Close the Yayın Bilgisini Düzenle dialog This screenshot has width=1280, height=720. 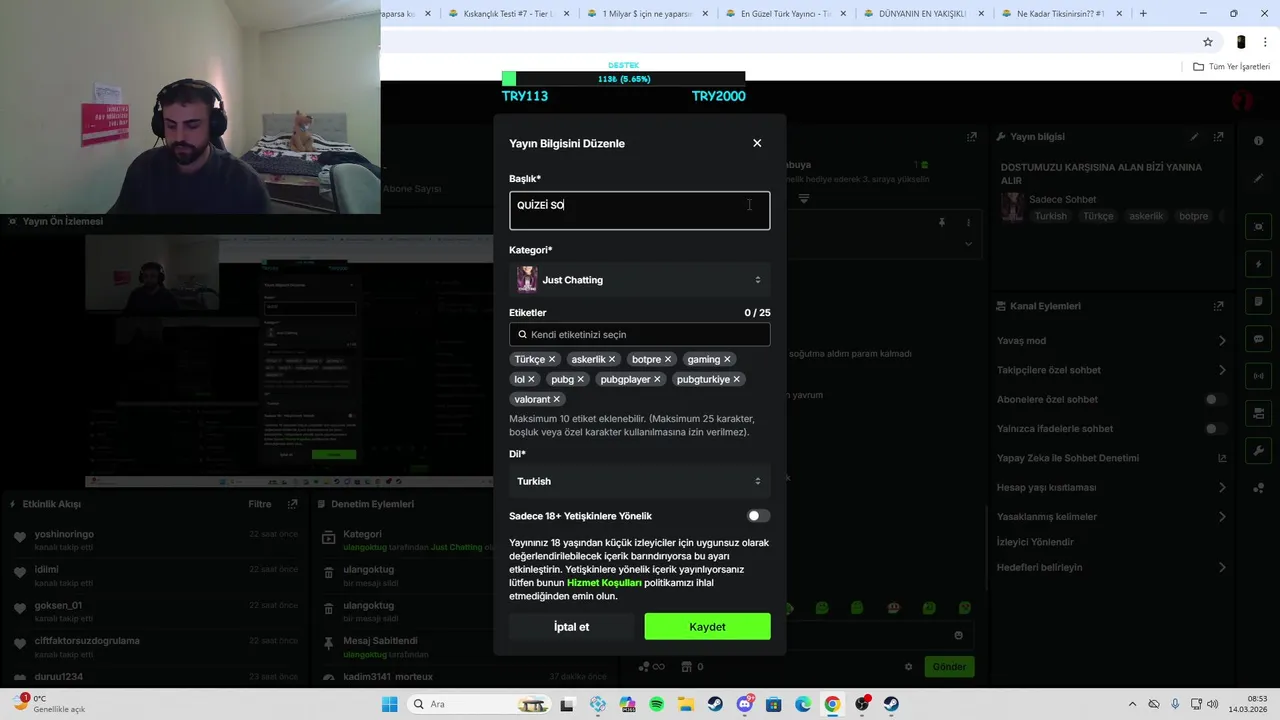(x=757, y=143)
